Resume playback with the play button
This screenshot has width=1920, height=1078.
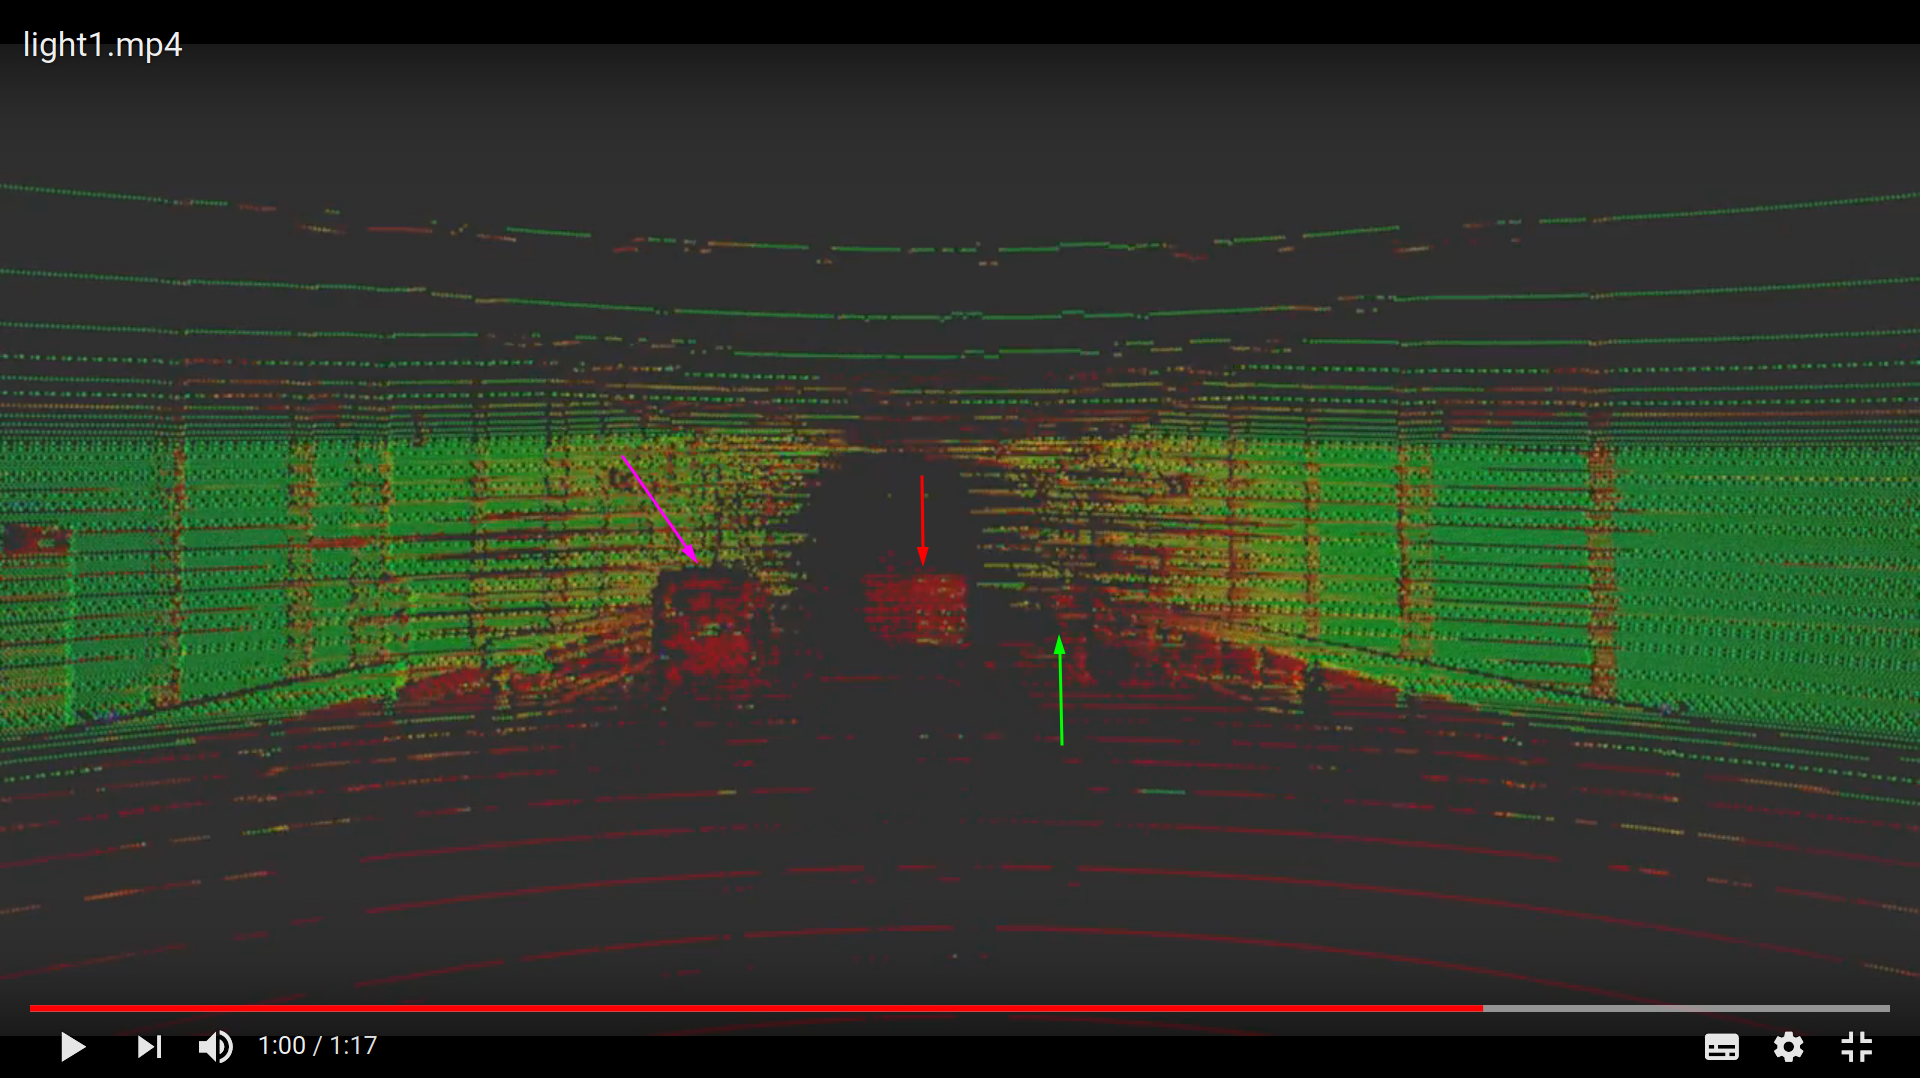coord(73,1046)
